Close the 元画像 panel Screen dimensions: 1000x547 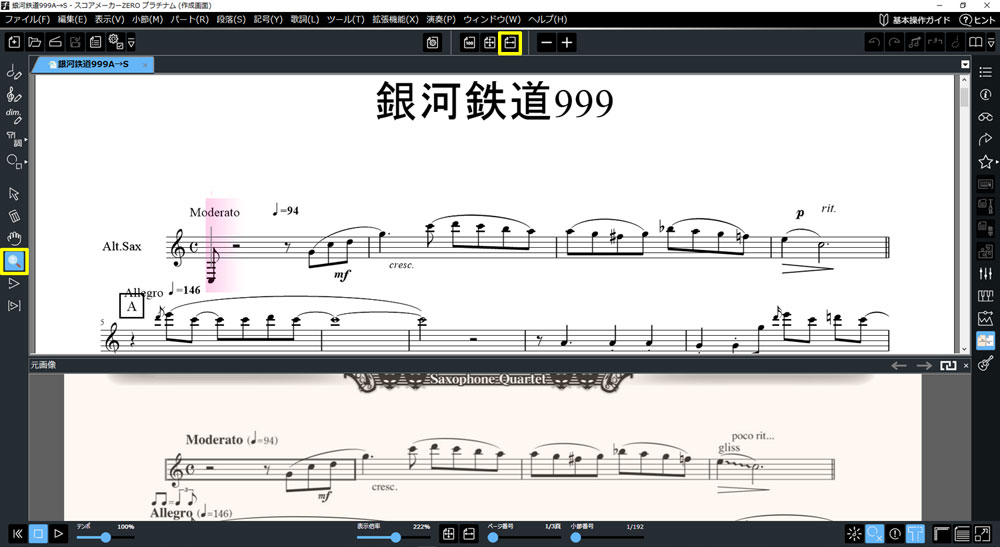[966, 365]
